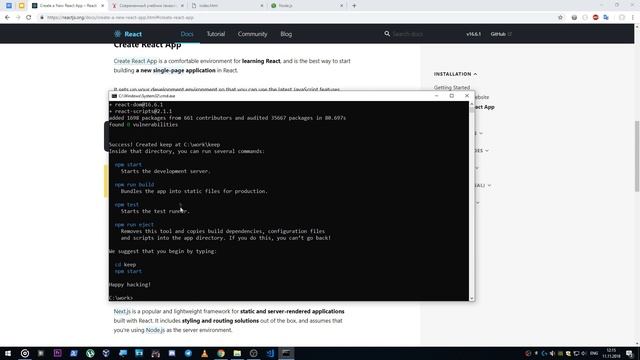Click the browser forward arrow
Screen dimensions: 640x360
click(18, 18)
